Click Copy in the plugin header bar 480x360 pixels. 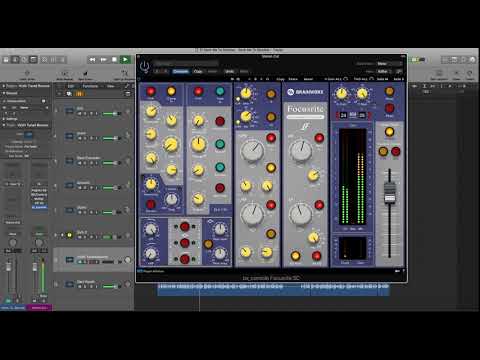tap(198, 71)
